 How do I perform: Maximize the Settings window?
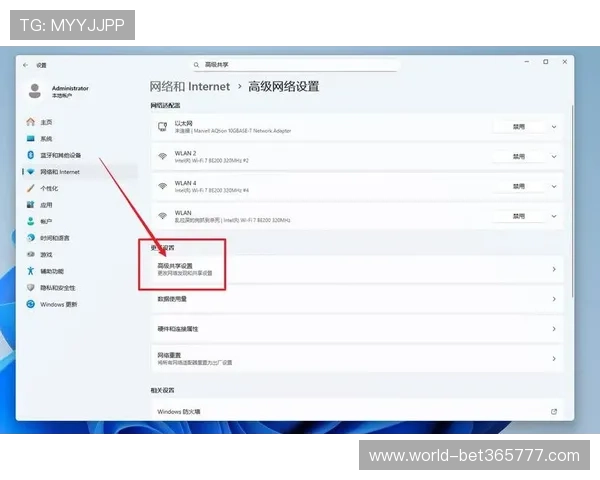546,62
